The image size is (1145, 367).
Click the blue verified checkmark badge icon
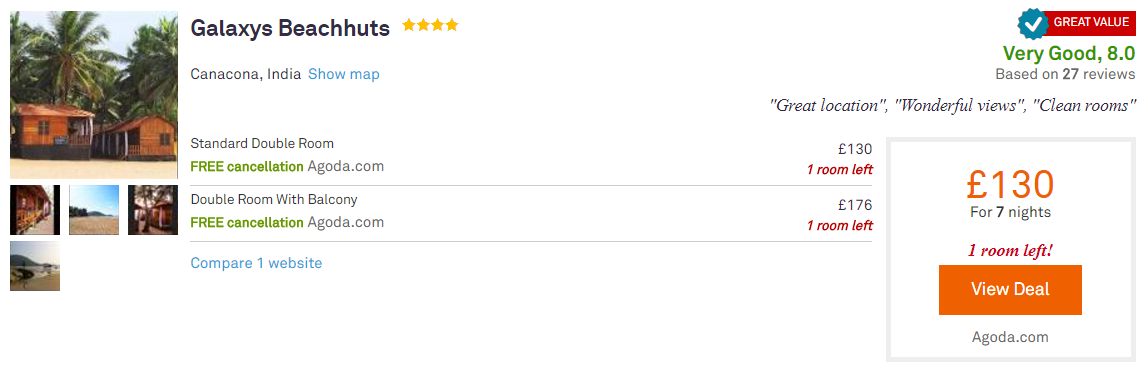[x=1033, y=24]
